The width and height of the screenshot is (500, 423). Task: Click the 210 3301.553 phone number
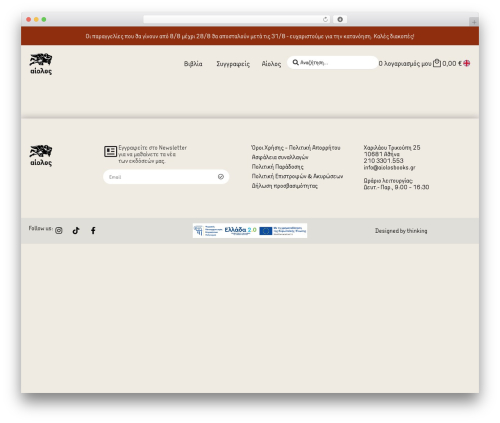[x=383, y=161]
